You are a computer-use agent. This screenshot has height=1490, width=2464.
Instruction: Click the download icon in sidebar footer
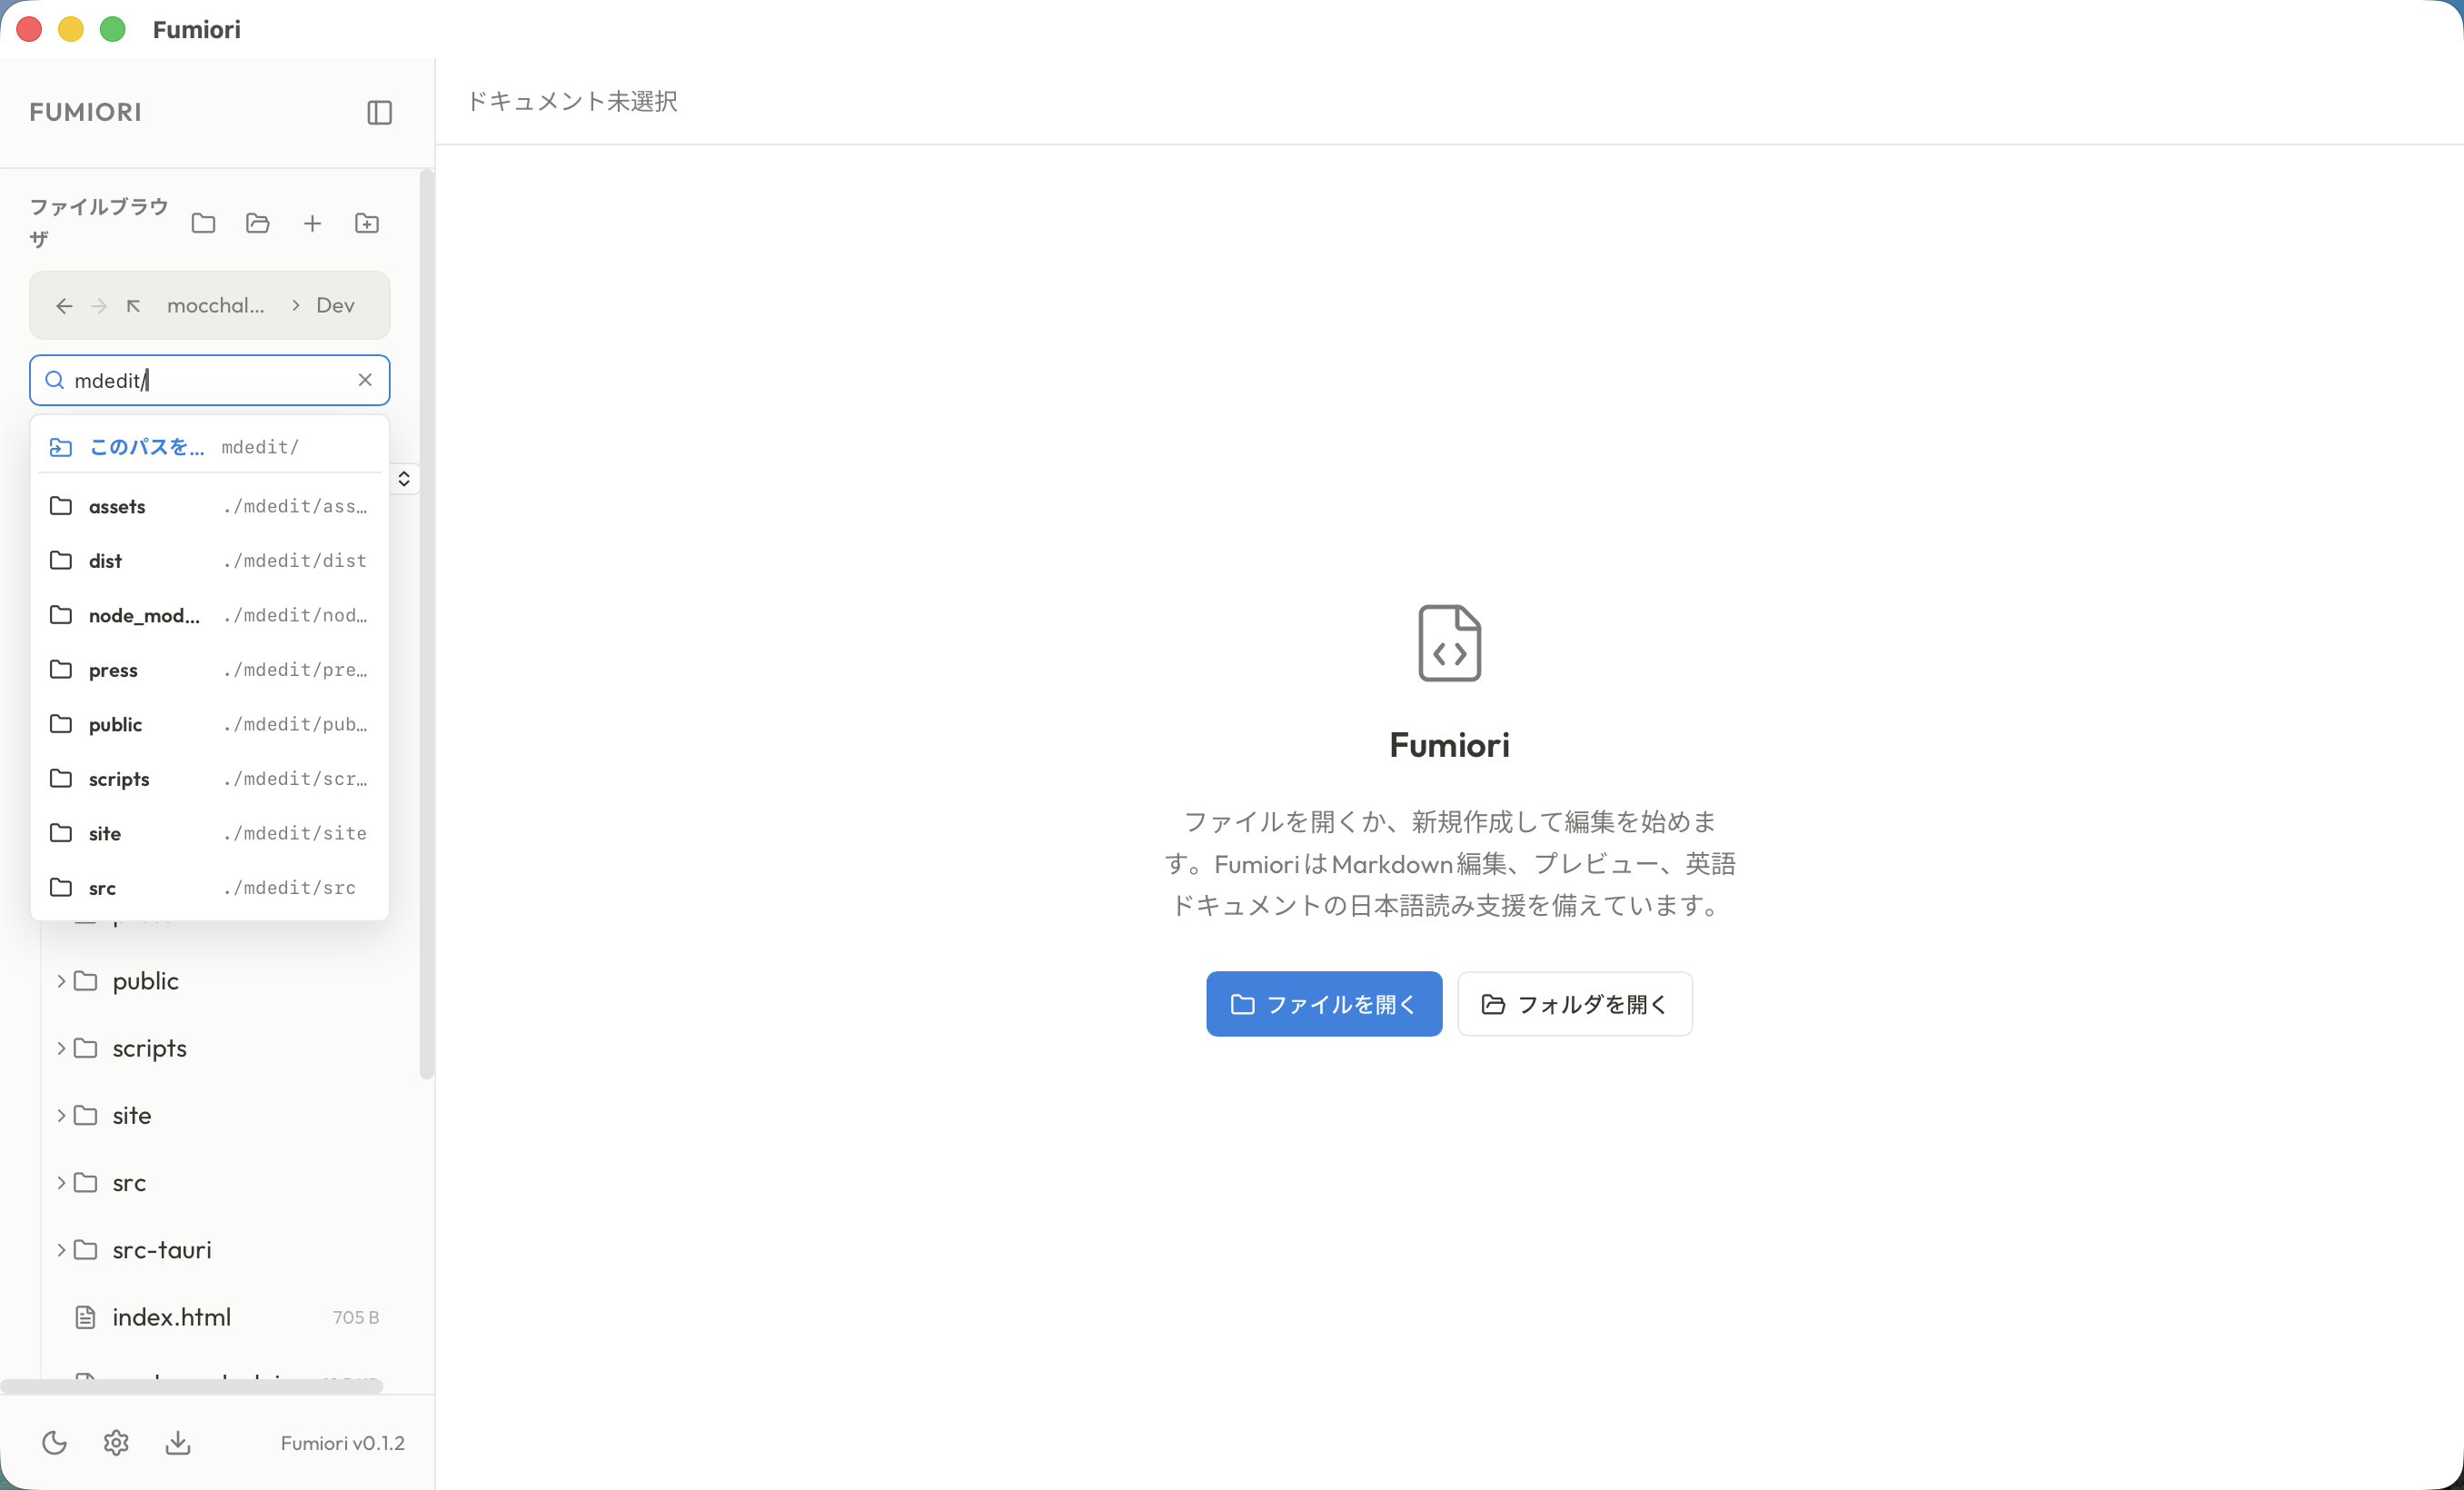178,1442
